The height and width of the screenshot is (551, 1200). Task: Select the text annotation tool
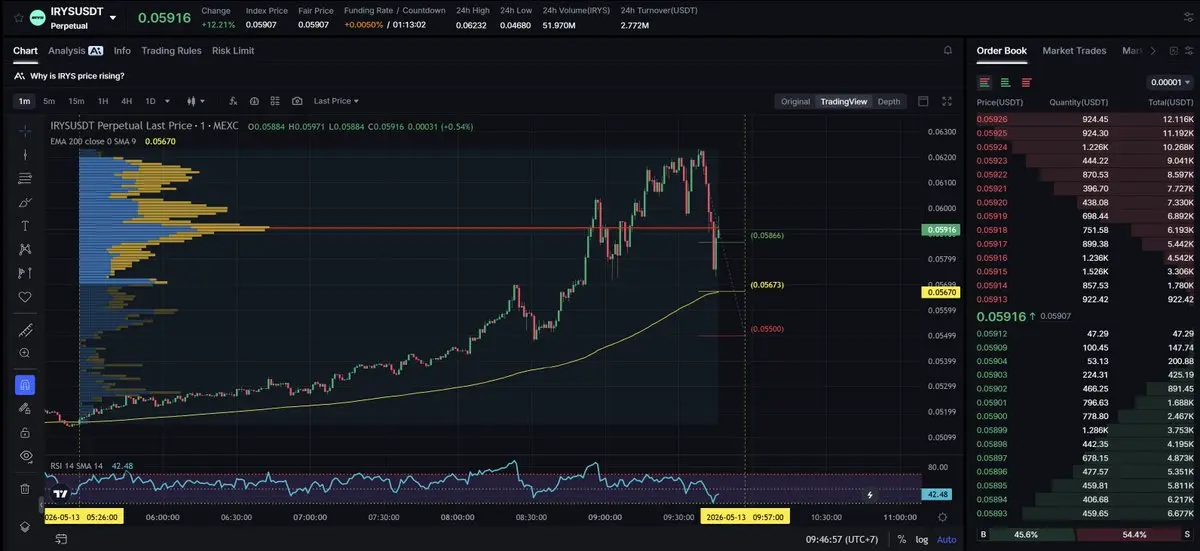tap(25, 226)
